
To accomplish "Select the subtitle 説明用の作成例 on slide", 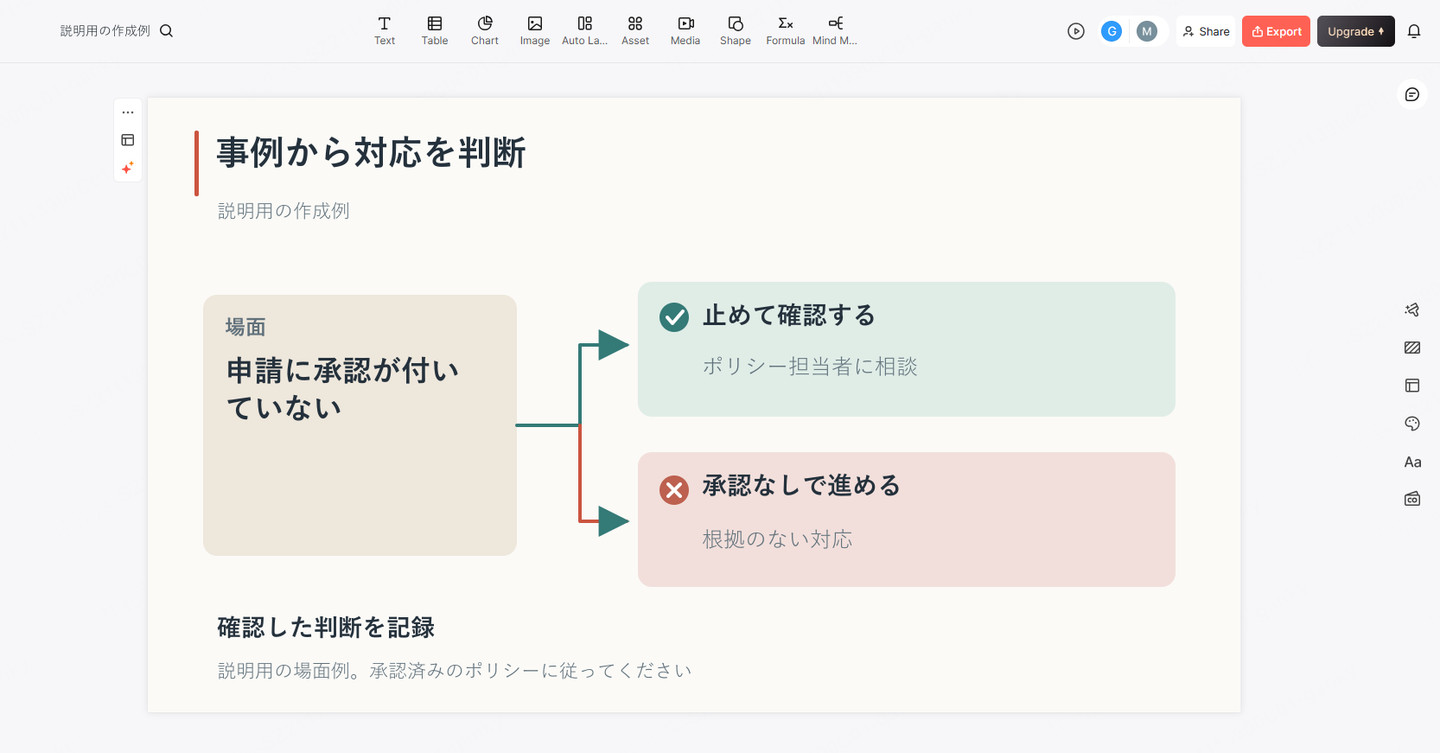I will click(x=284, y=211).
